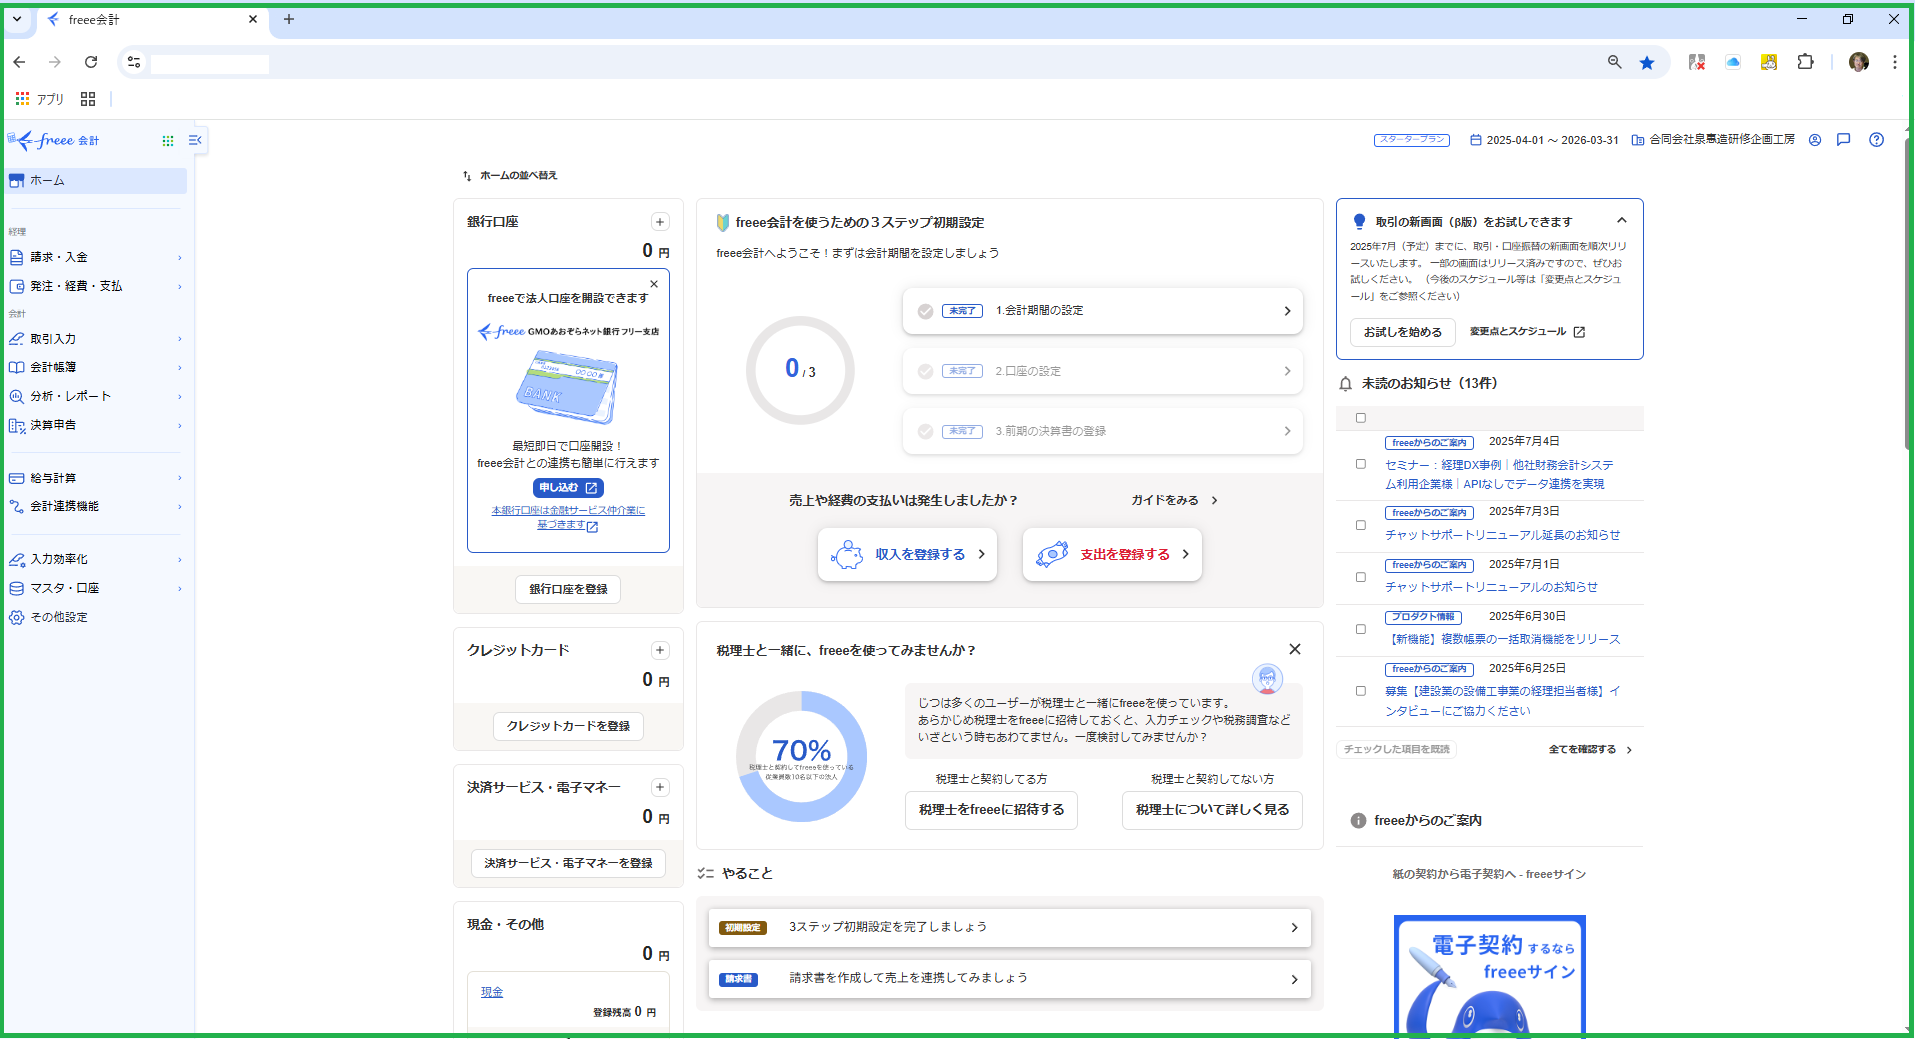Check the 2025年7月3日 notification checkbox

(x=1361, y=525)
